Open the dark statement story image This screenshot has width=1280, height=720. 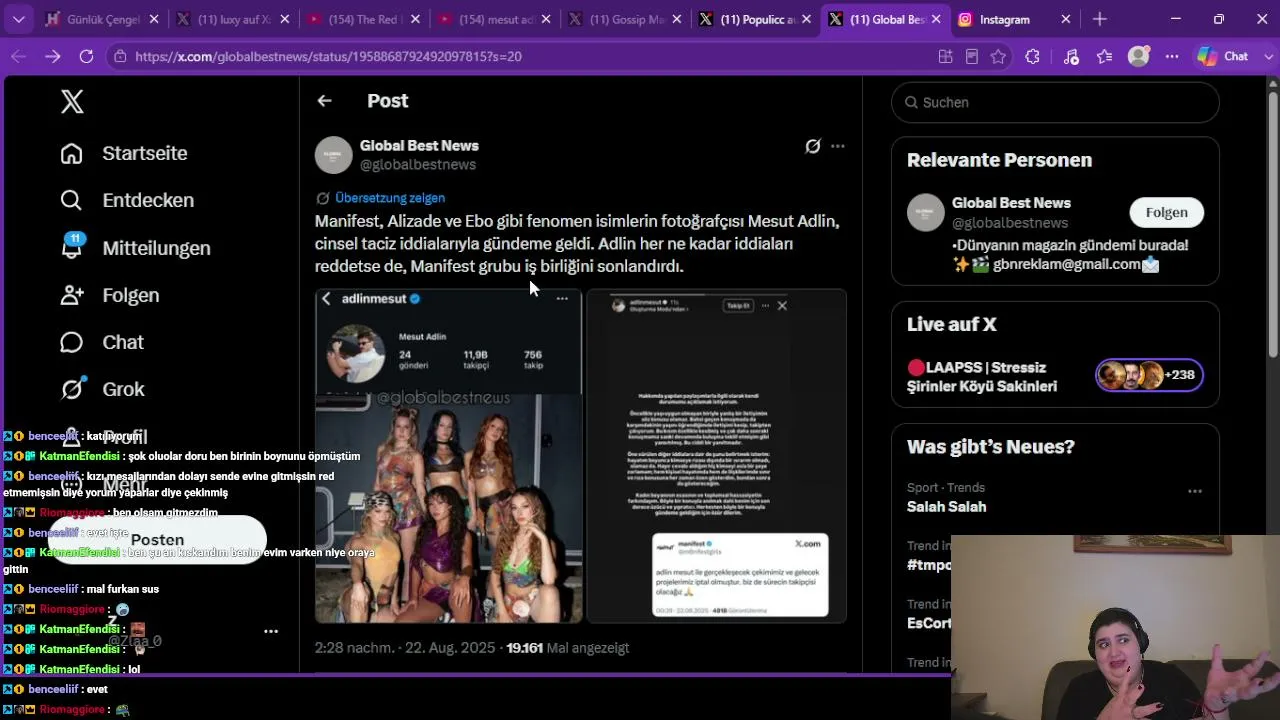click(x=716, y=456)
